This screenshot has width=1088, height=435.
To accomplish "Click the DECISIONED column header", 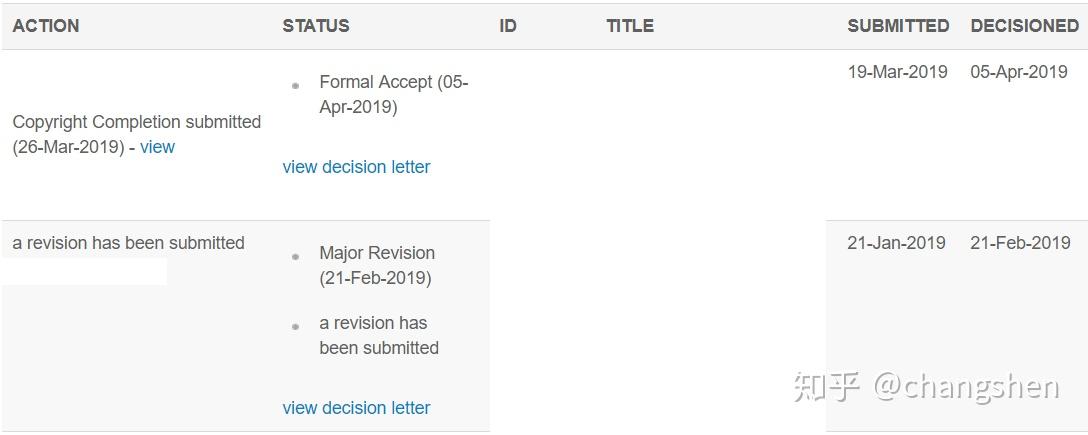I will [1024, 26].
